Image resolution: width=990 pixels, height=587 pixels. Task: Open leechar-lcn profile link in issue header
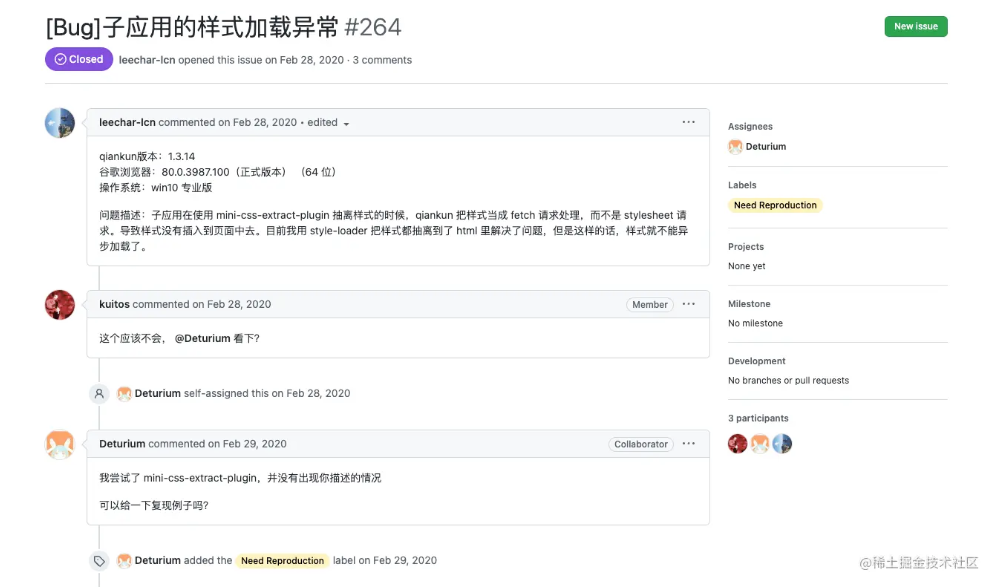coord(147,60)
